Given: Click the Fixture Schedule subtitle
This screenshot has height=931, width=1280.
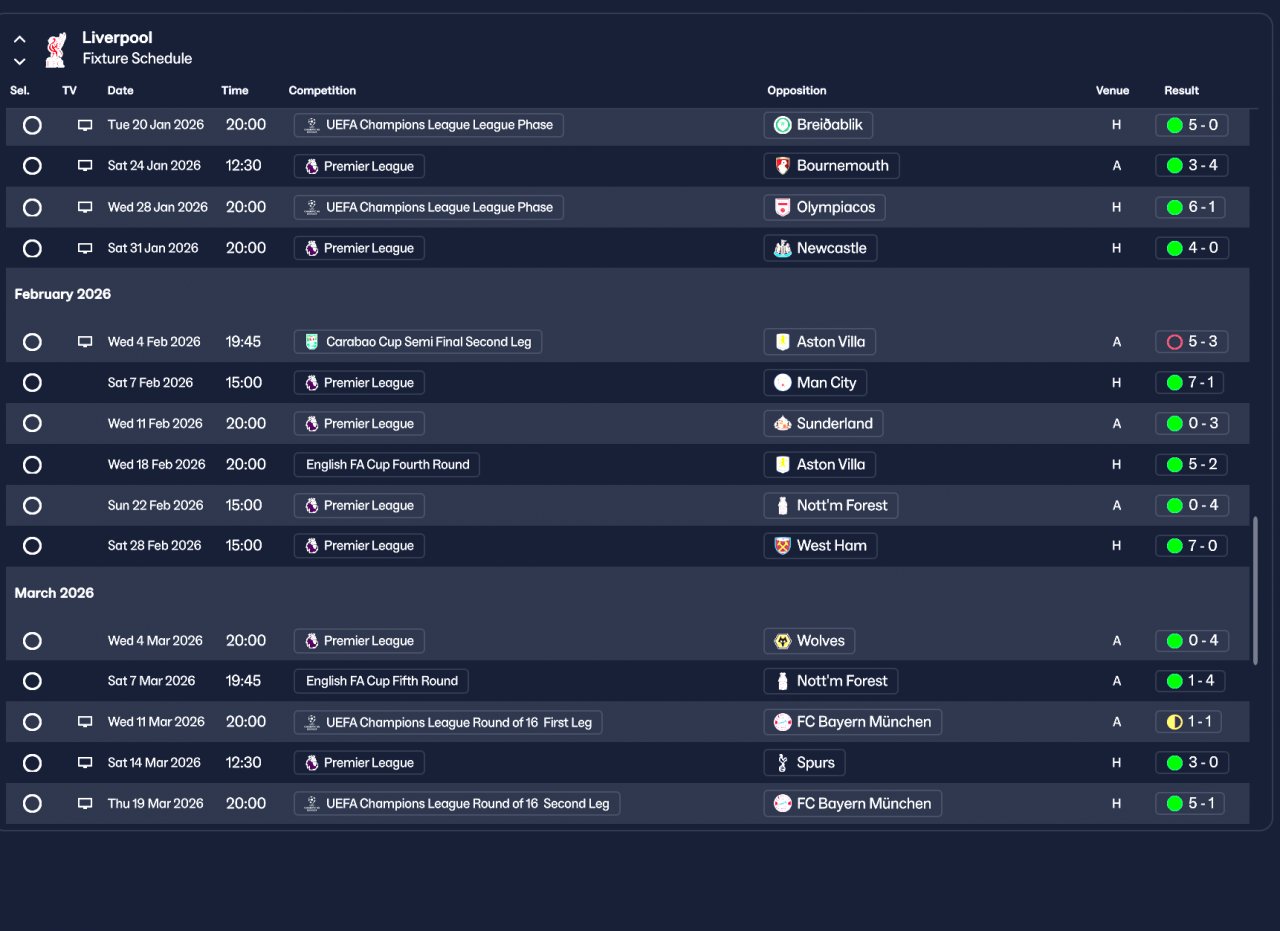Looking at the screenshot, I should 137,59.
